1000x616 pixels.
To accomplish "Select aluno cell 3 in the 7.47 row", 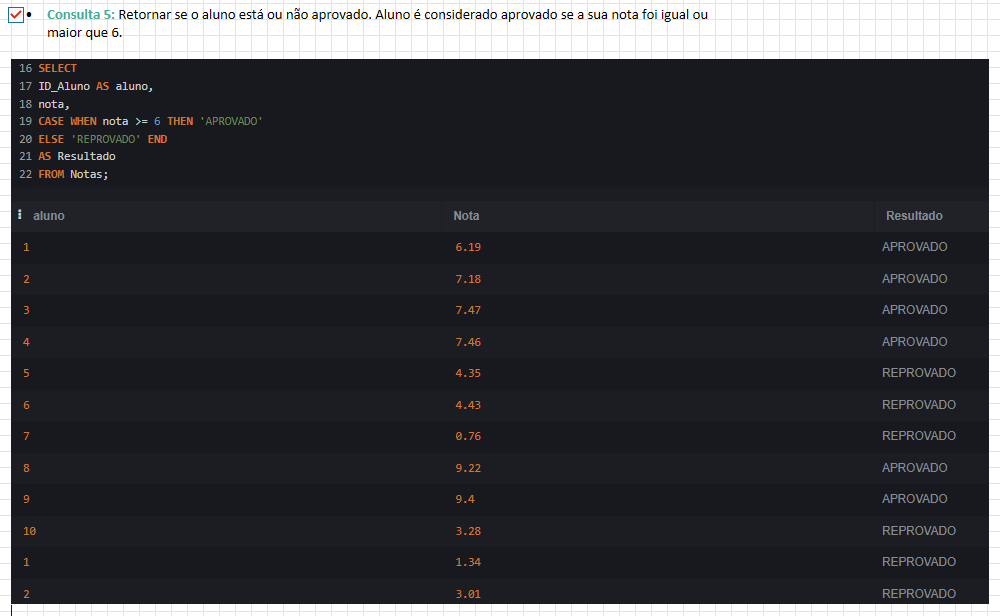I will tap(26, 311).
